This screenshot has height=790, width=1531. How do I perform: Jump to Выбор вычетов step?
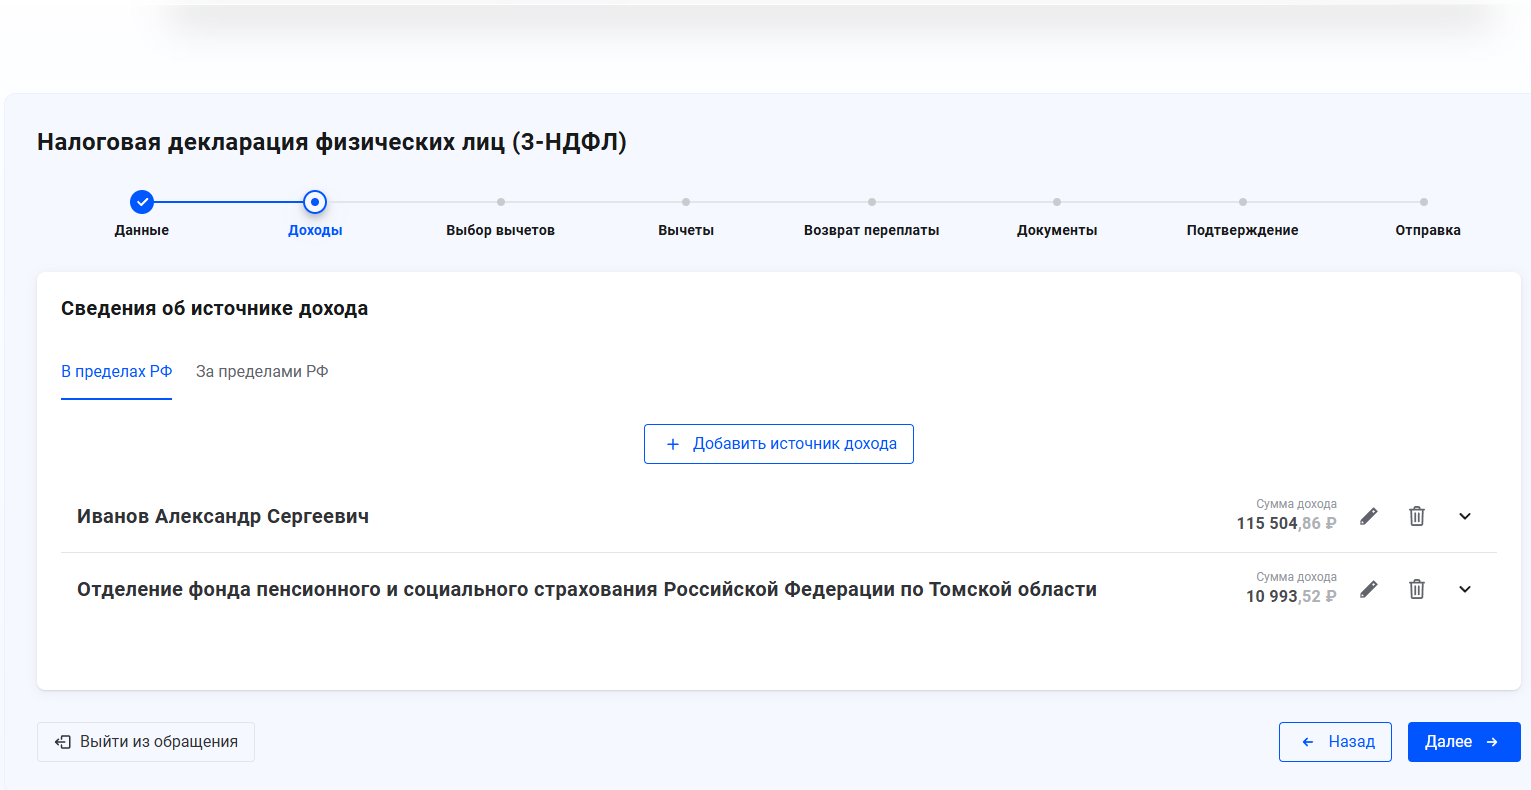point(500,203)
